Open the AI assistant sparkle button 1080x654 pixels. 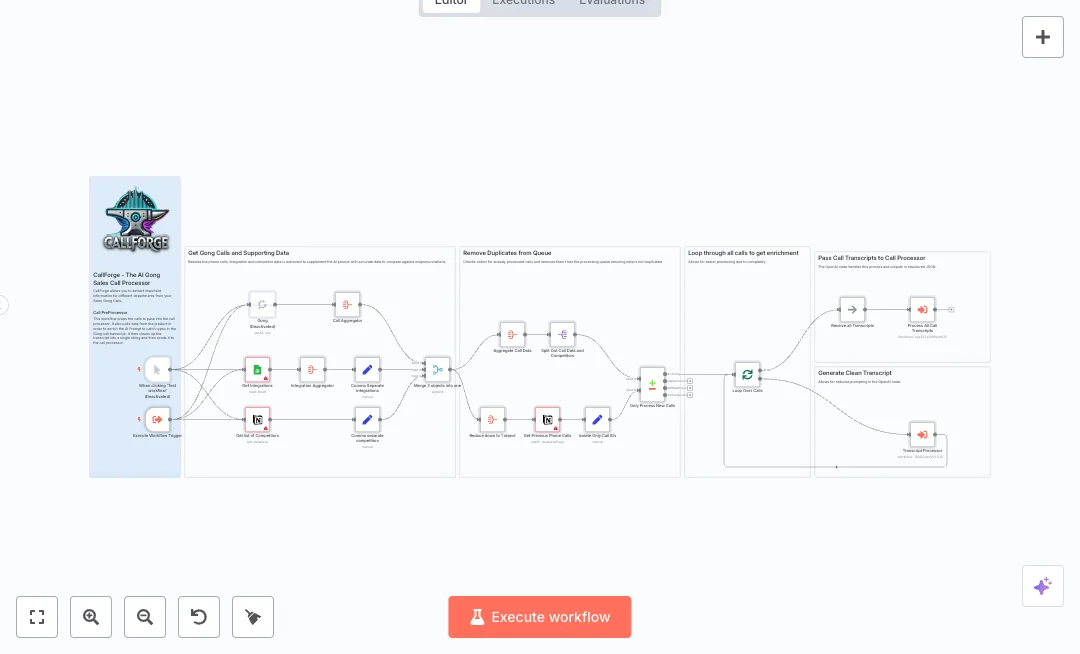pos(1042,586)
